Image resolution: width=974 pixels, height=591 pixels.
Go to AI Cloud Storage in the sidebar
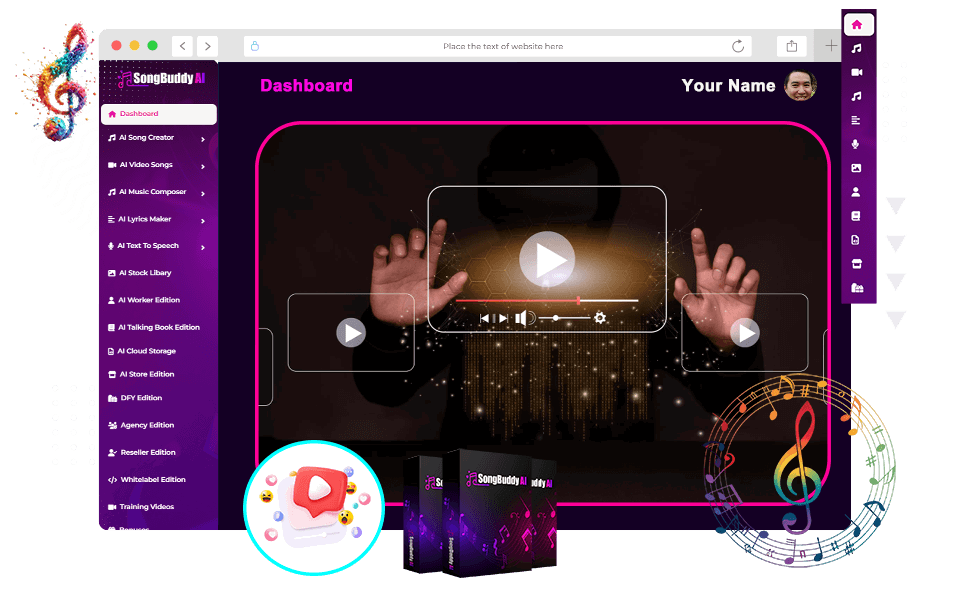[x=146, y=351]
